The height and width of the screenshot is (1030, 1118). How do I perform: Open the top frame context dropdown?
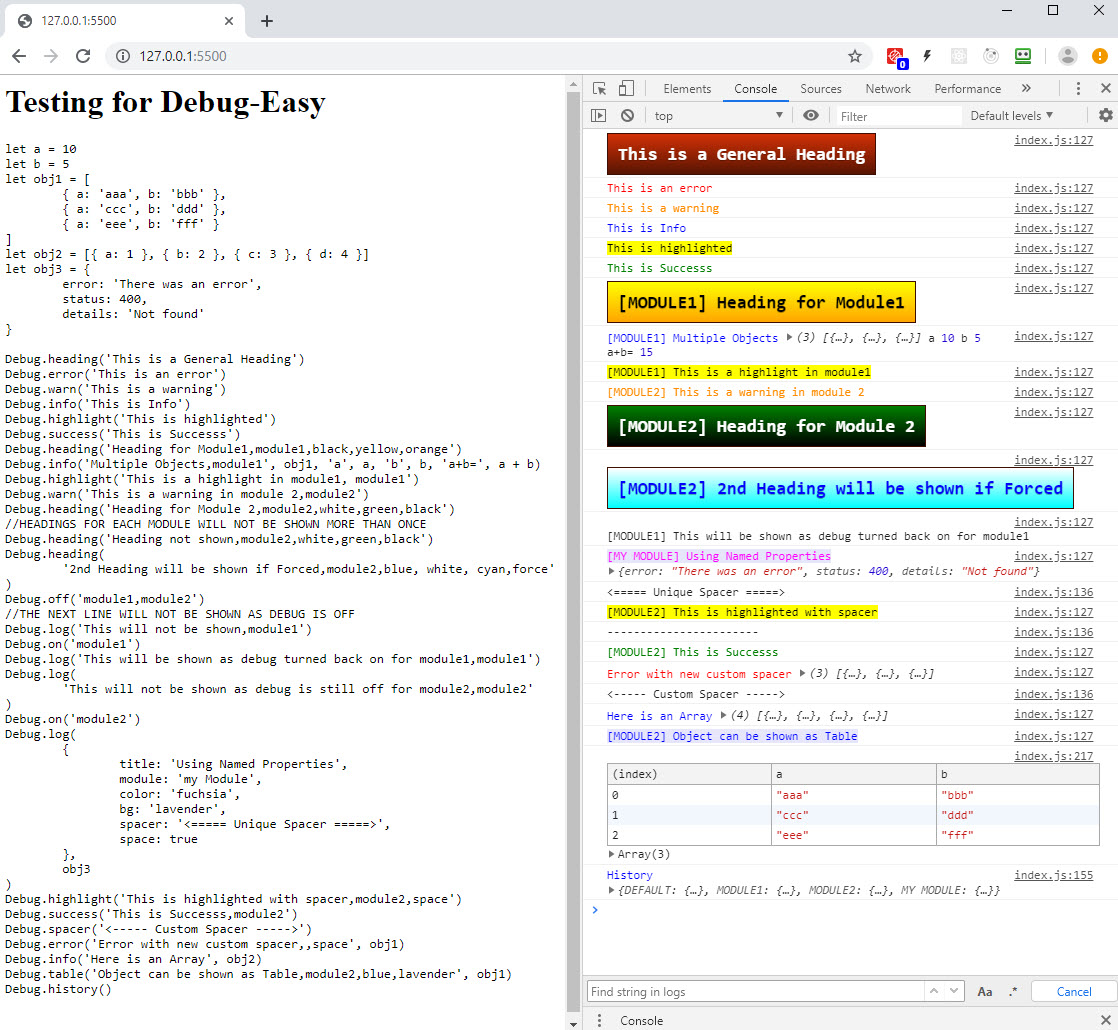point(716,115)
